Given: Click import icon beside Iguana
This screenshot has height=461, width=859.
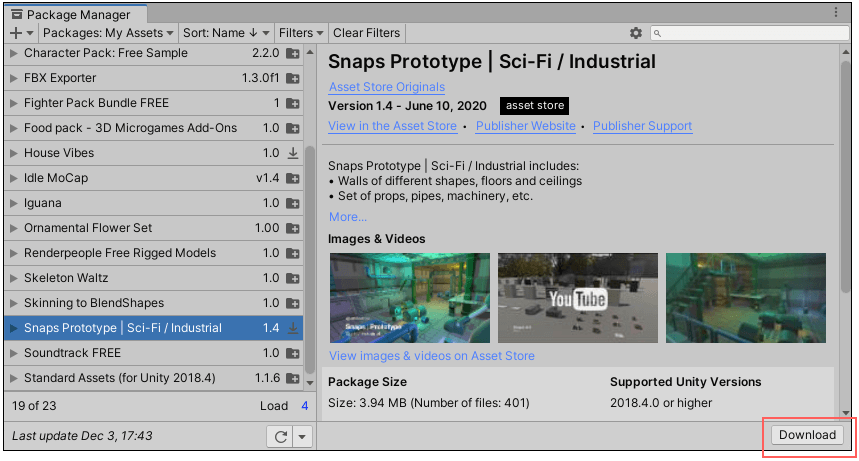Looking at the screenshot, I should tap(293, 203).
